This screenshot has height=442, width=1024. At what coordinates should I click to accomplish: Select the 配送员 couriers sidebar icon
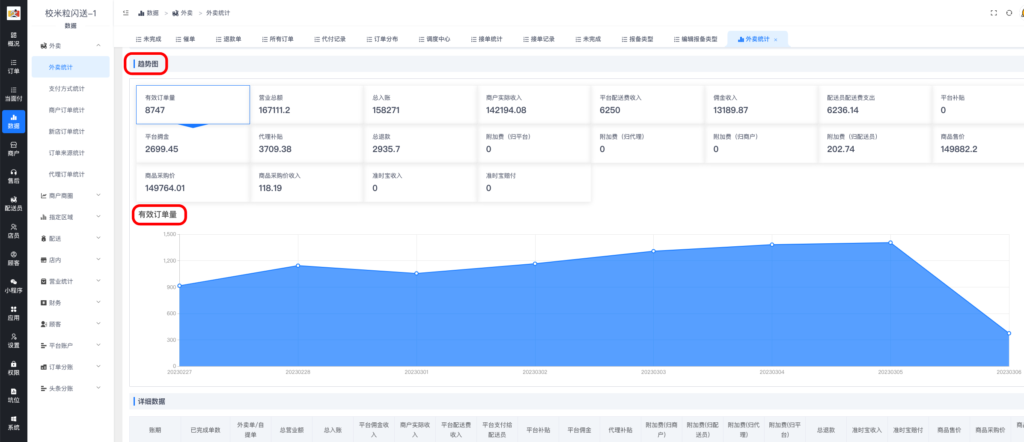pyautogui.click(x=13, y=204)
